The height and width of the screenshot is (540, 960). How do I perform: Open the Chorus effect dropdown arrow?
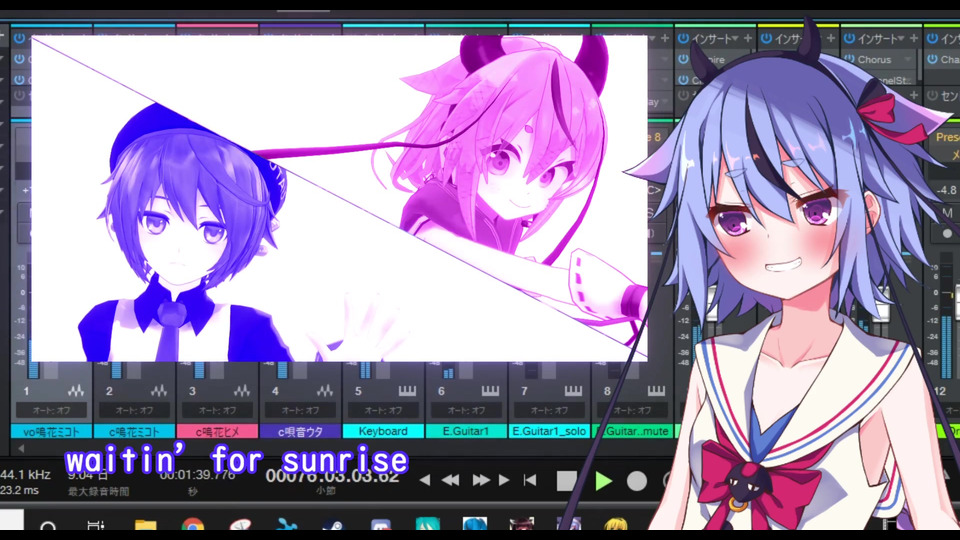(907, 59)
